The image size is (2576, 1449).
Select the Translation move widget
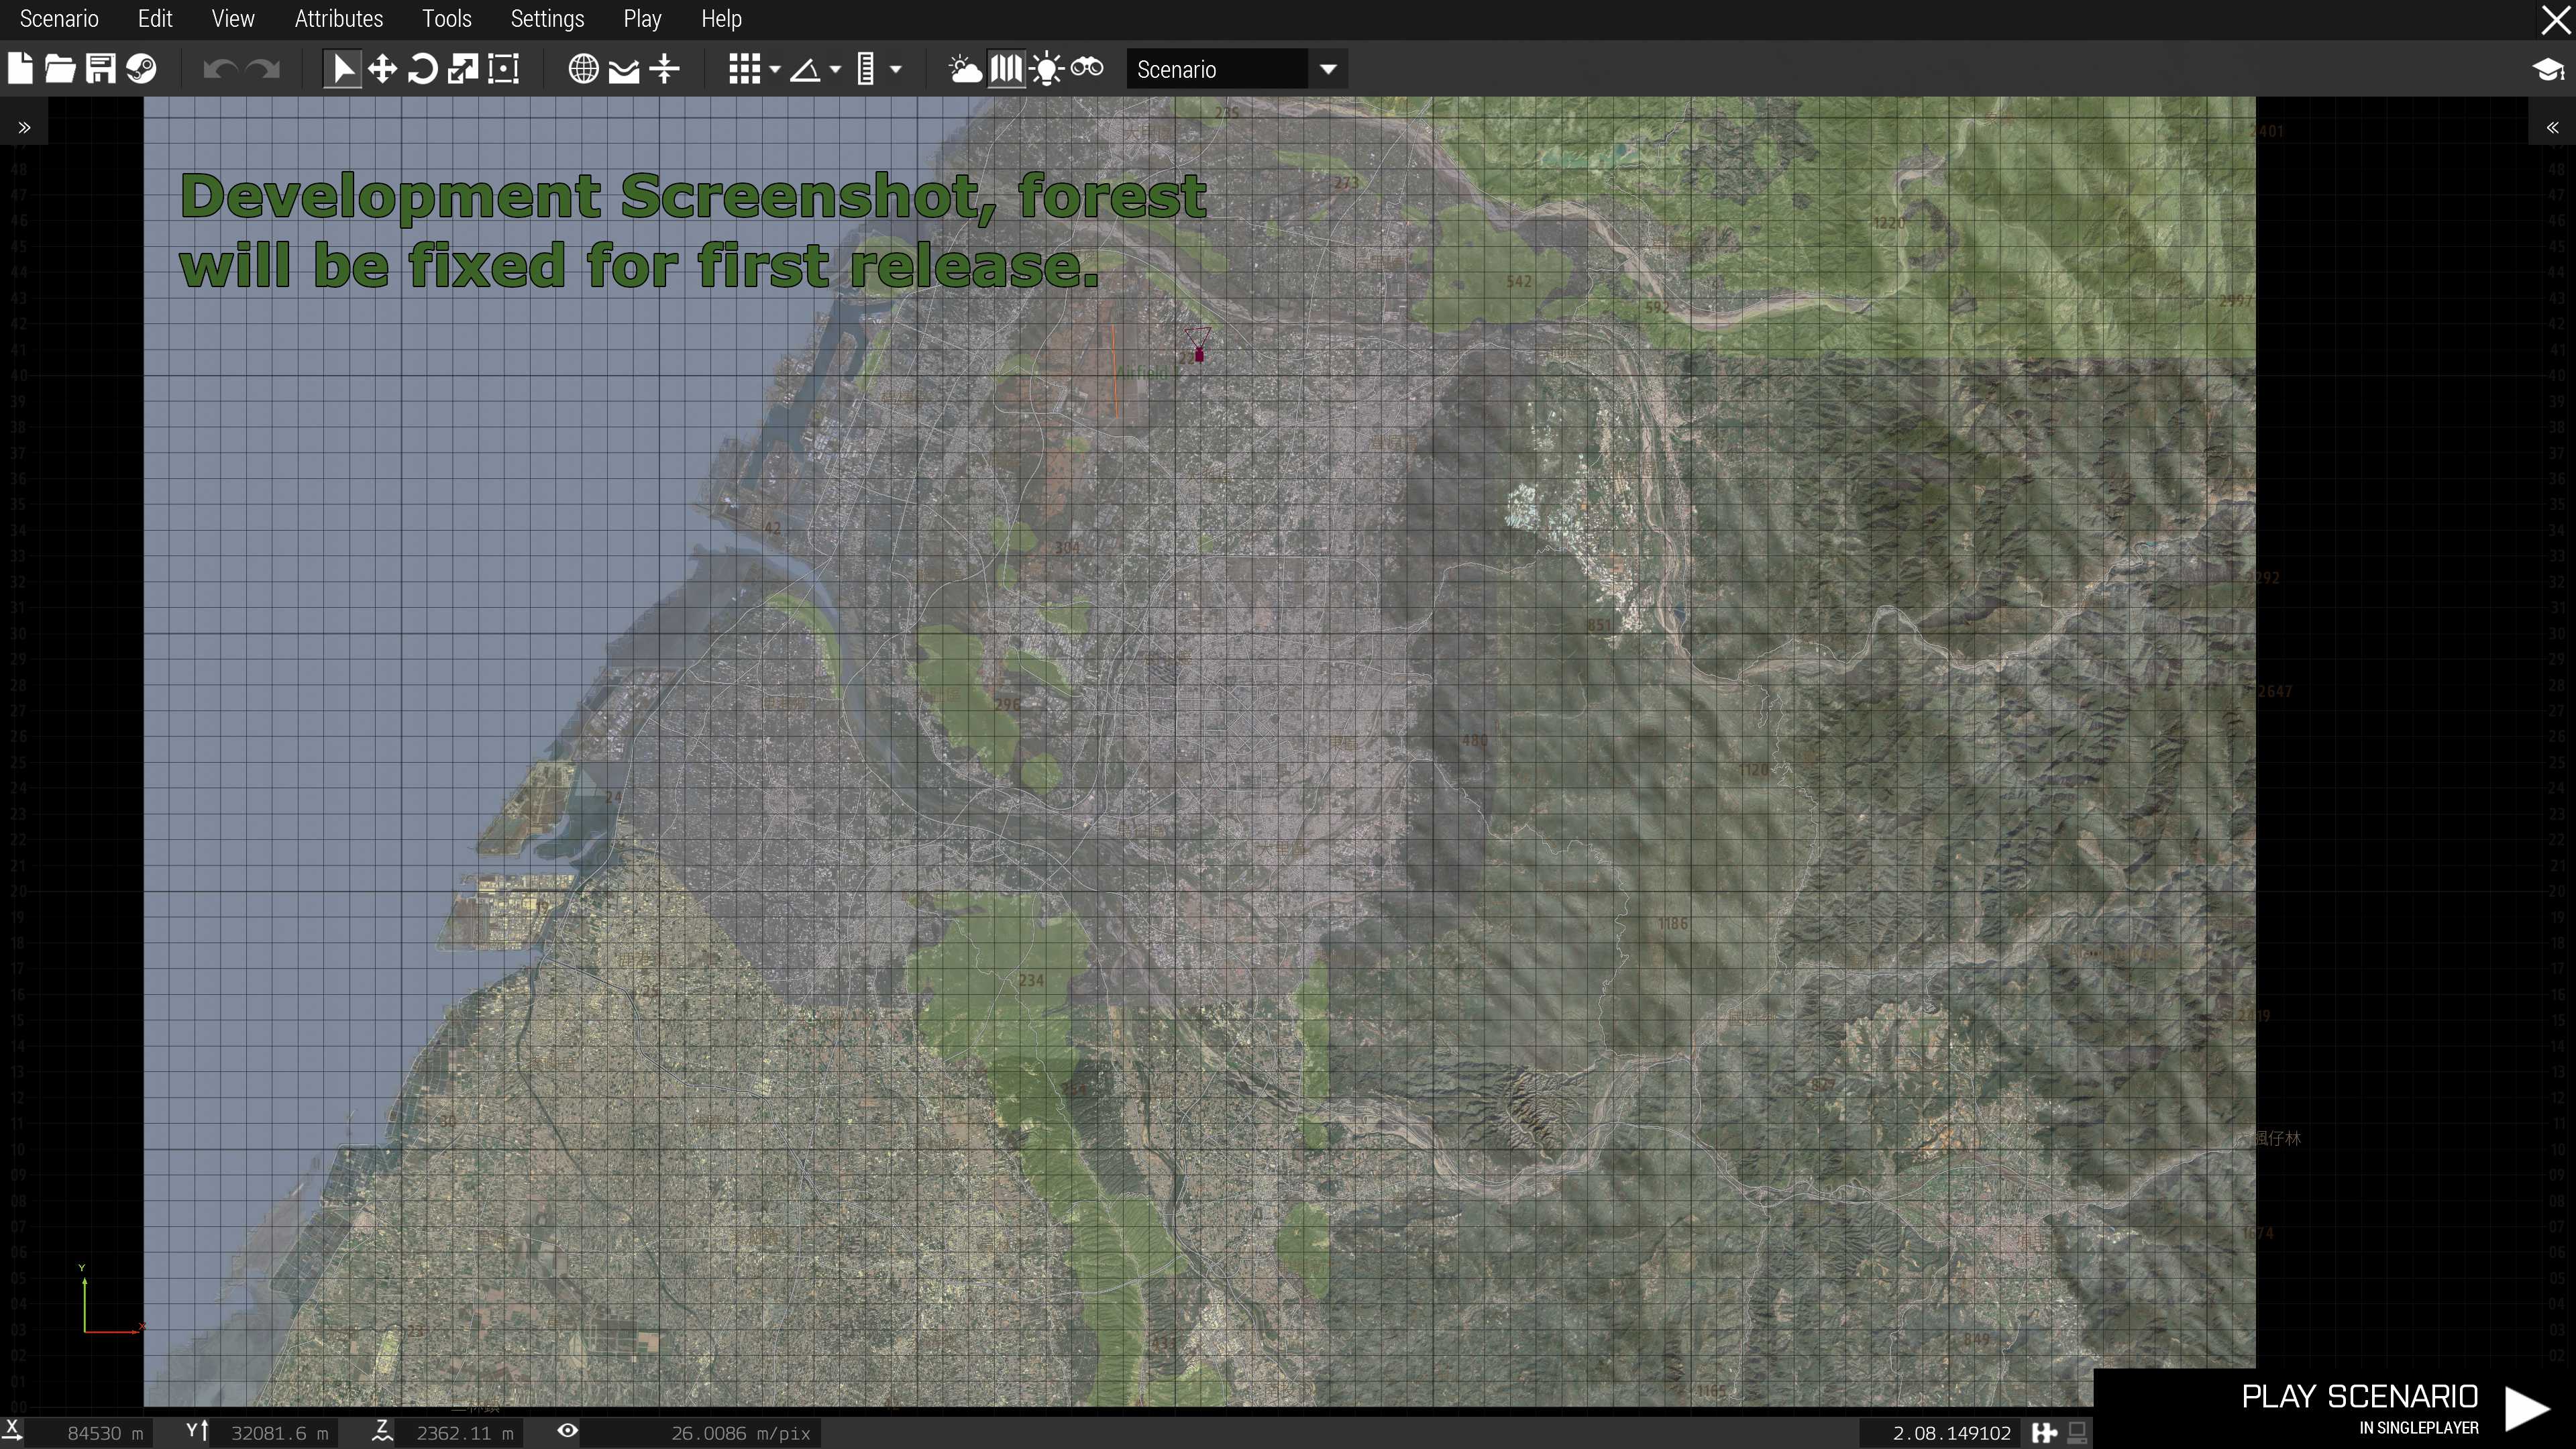[x=382, y=69]
